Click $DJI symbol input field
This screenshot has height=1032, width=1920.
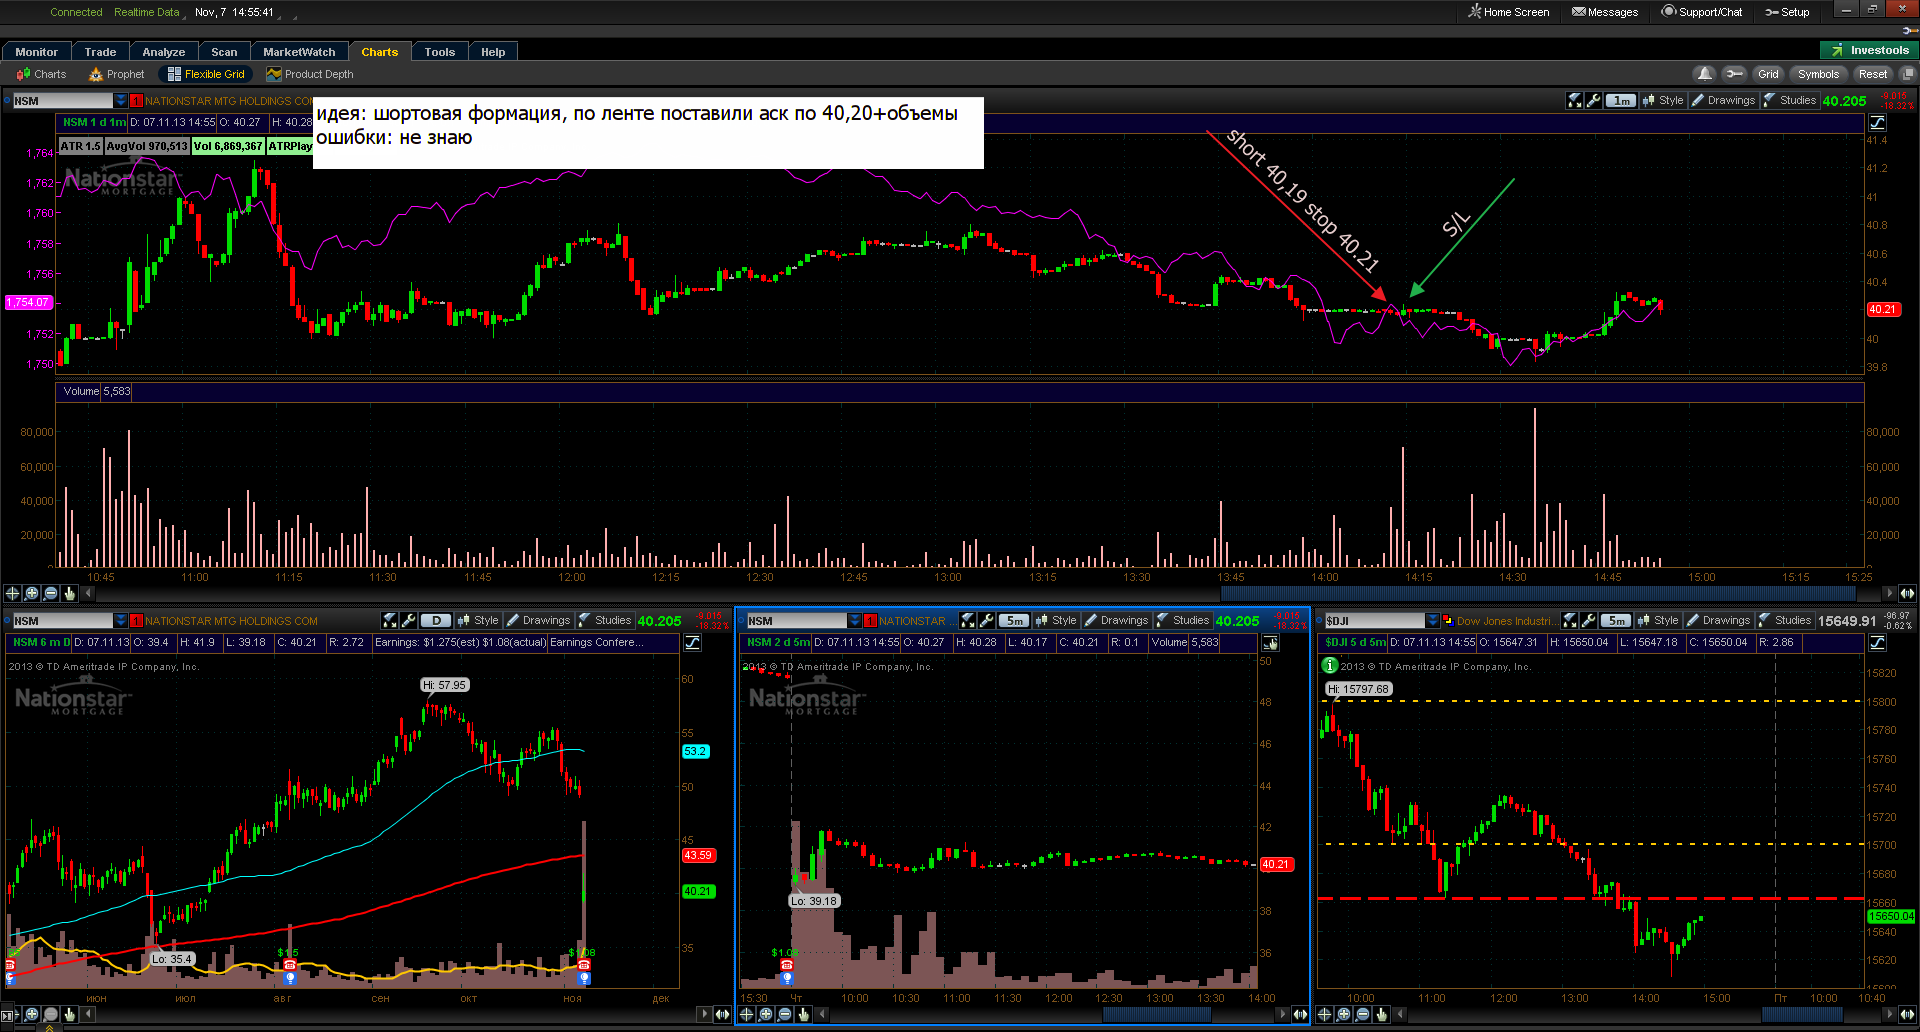1375,621
